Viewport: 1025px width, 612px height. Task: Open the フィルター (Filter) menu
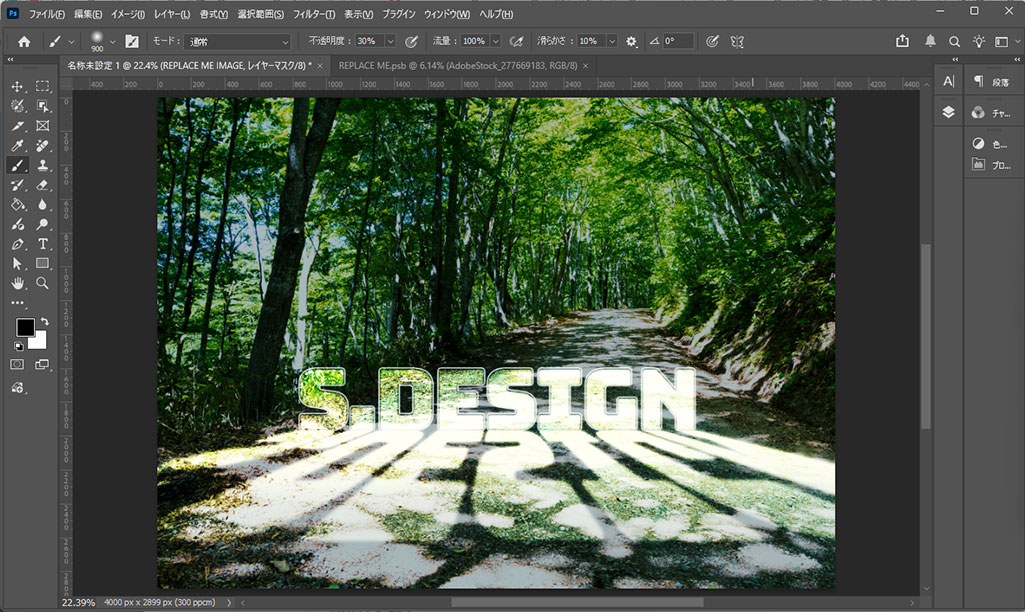314,14
